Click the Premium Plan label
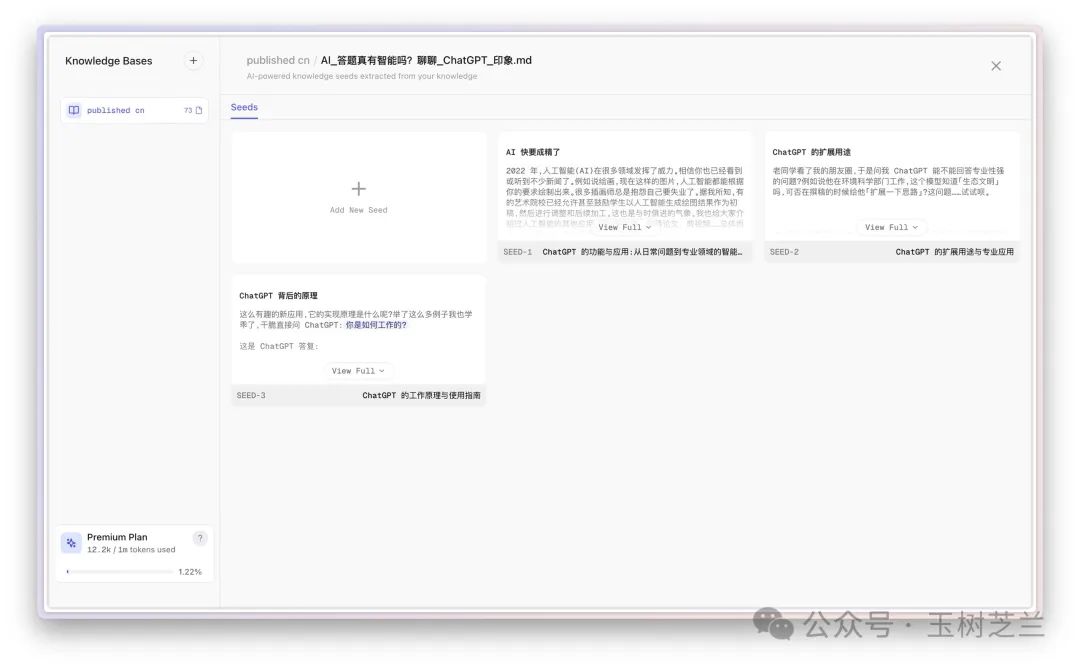 (x=117, y=537)
